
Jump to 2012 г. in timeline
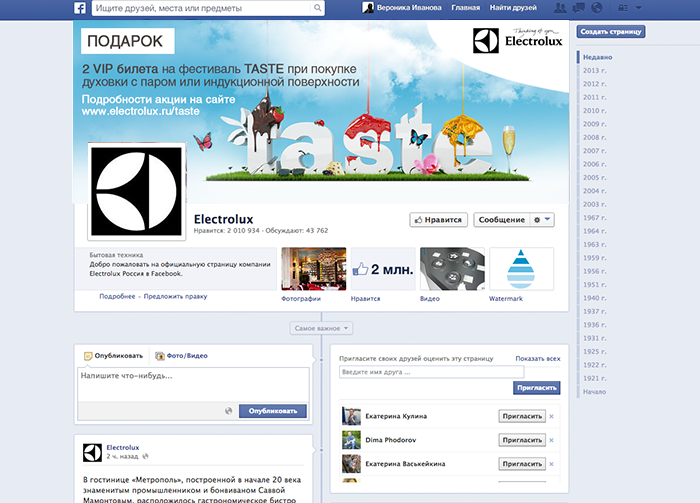(594, 84)
